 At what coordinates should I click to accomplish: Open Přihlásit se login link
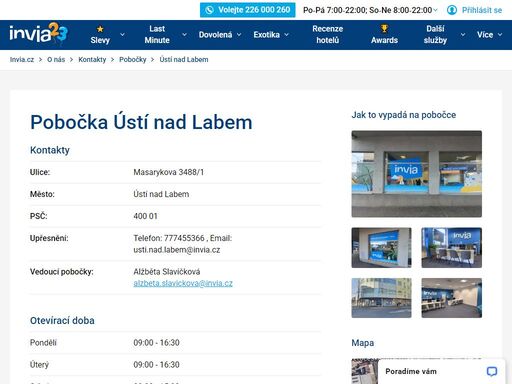click(x=482, y=10)
